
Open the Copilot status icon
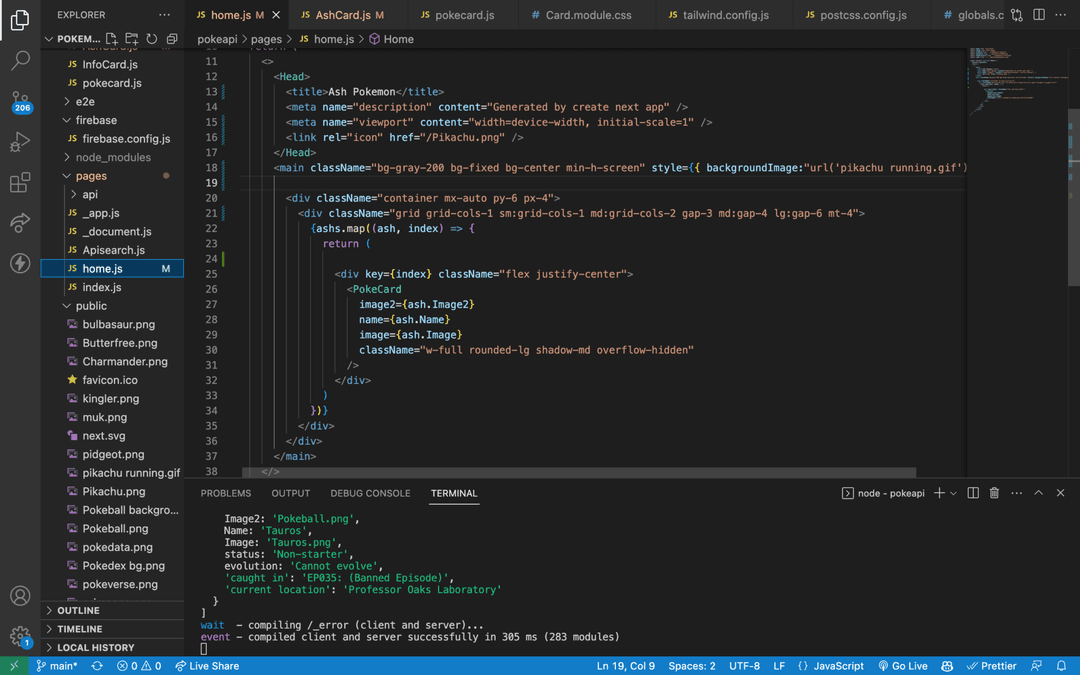pyautogui.click(x=948, y=666)
